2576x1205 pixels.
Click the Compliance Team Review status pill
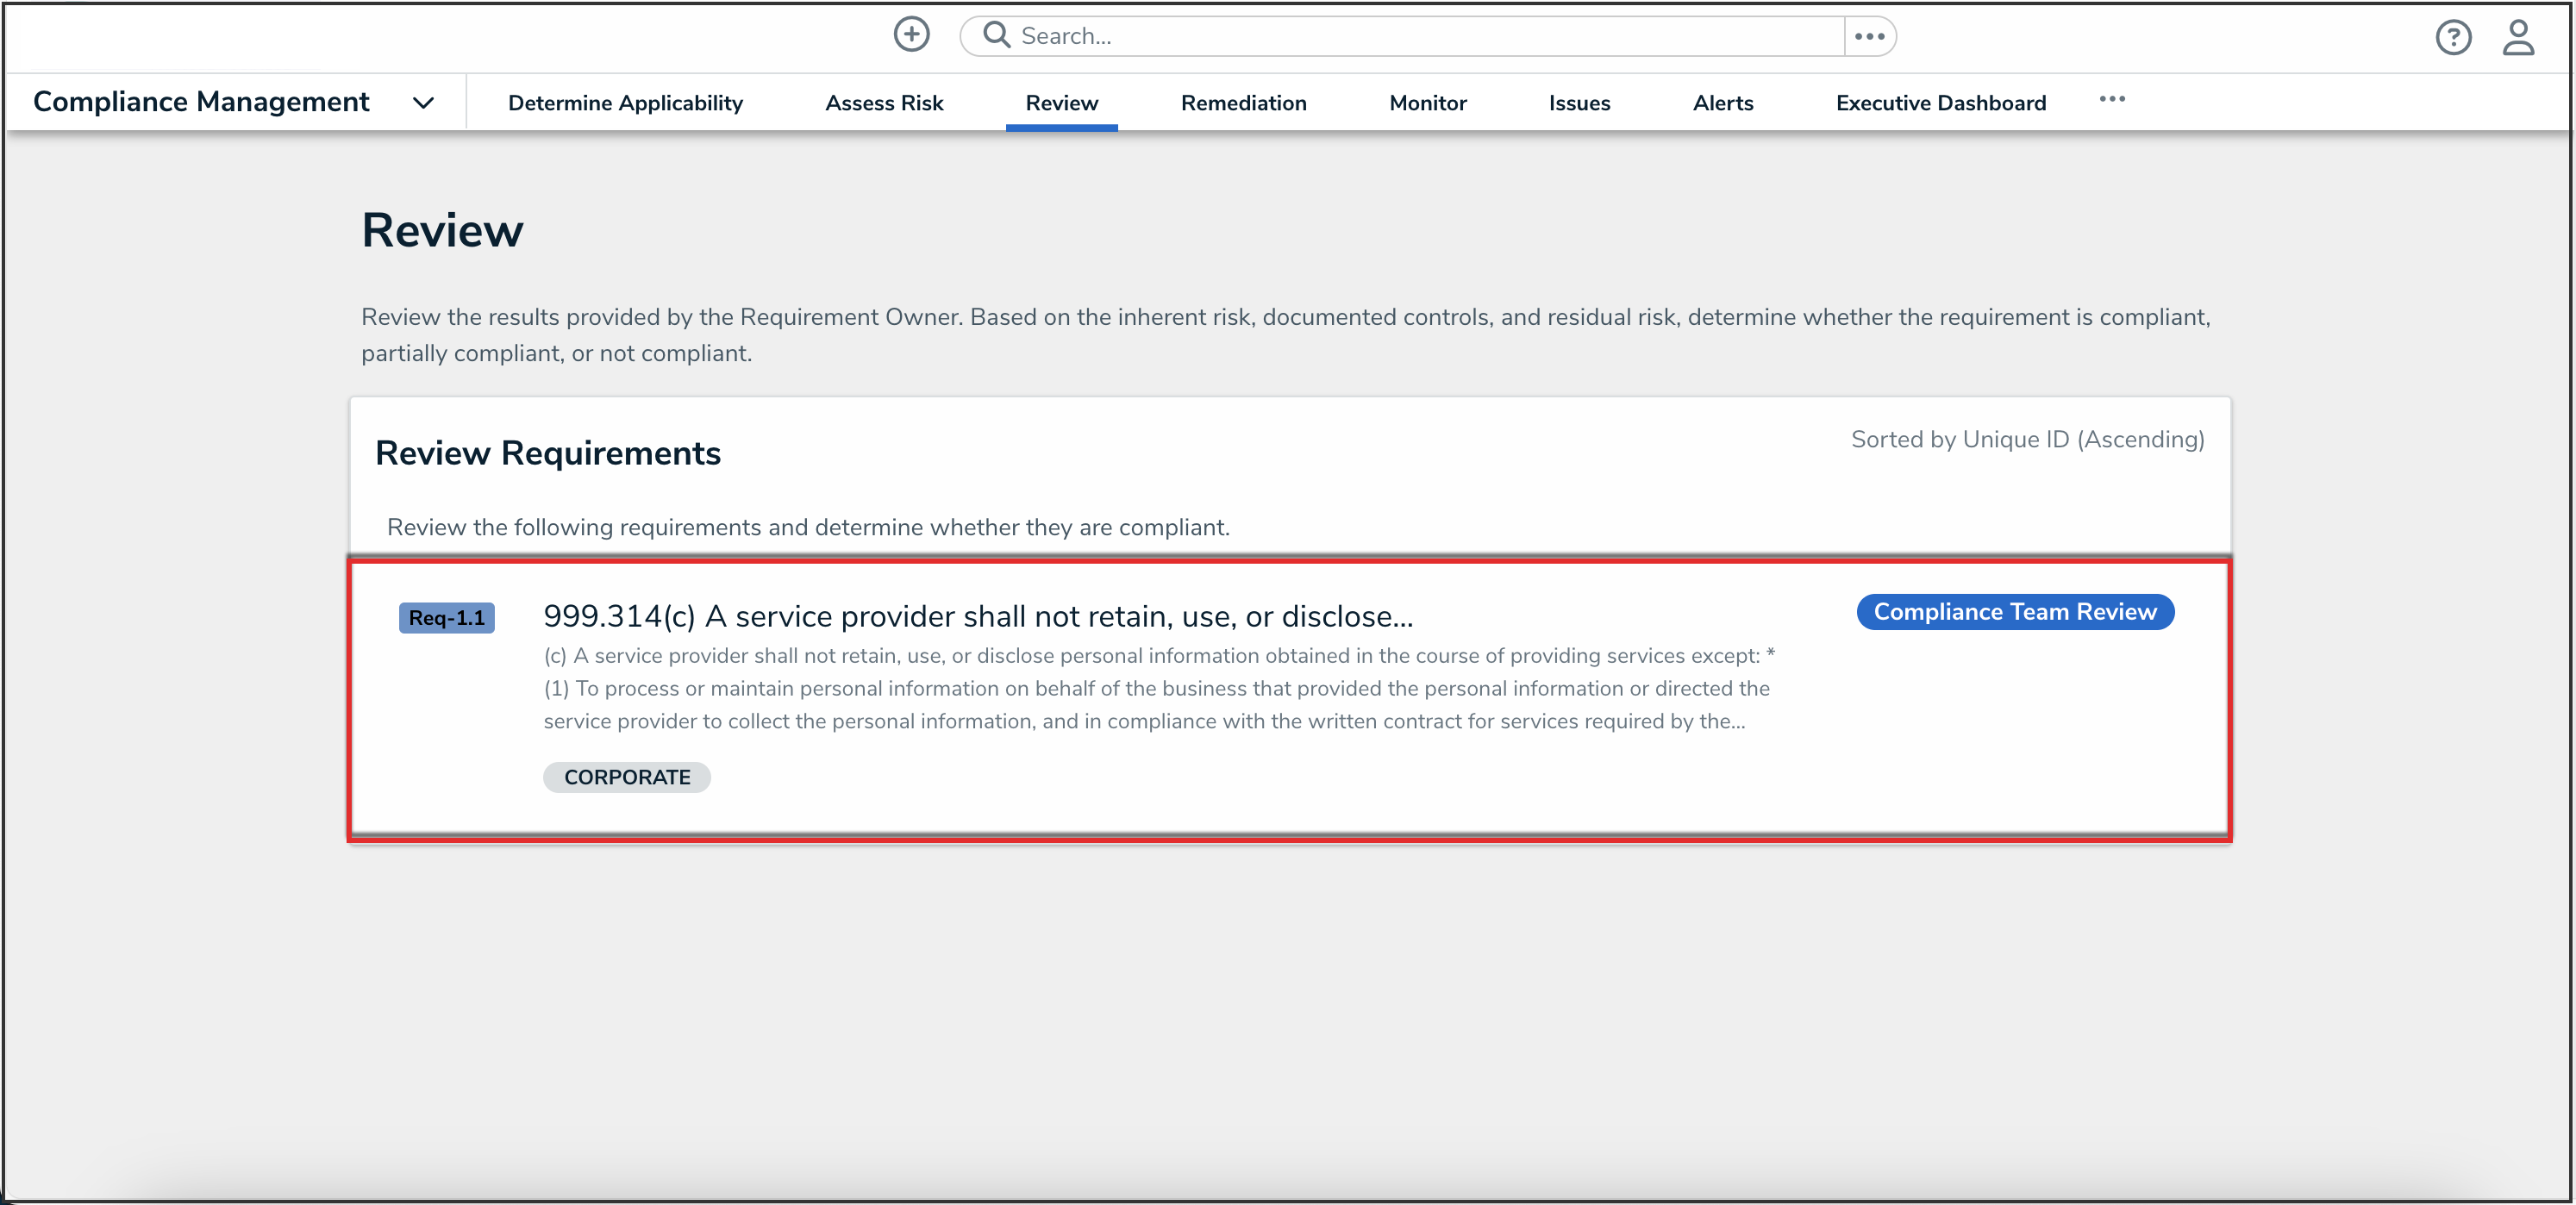2014,612
